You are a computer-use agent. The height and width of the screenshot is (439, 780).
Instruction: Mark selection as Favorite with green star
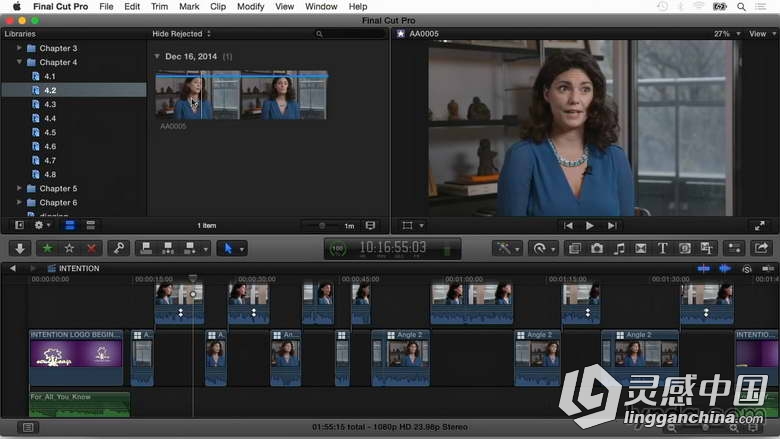pyautogui.click(x=47, y=248)
